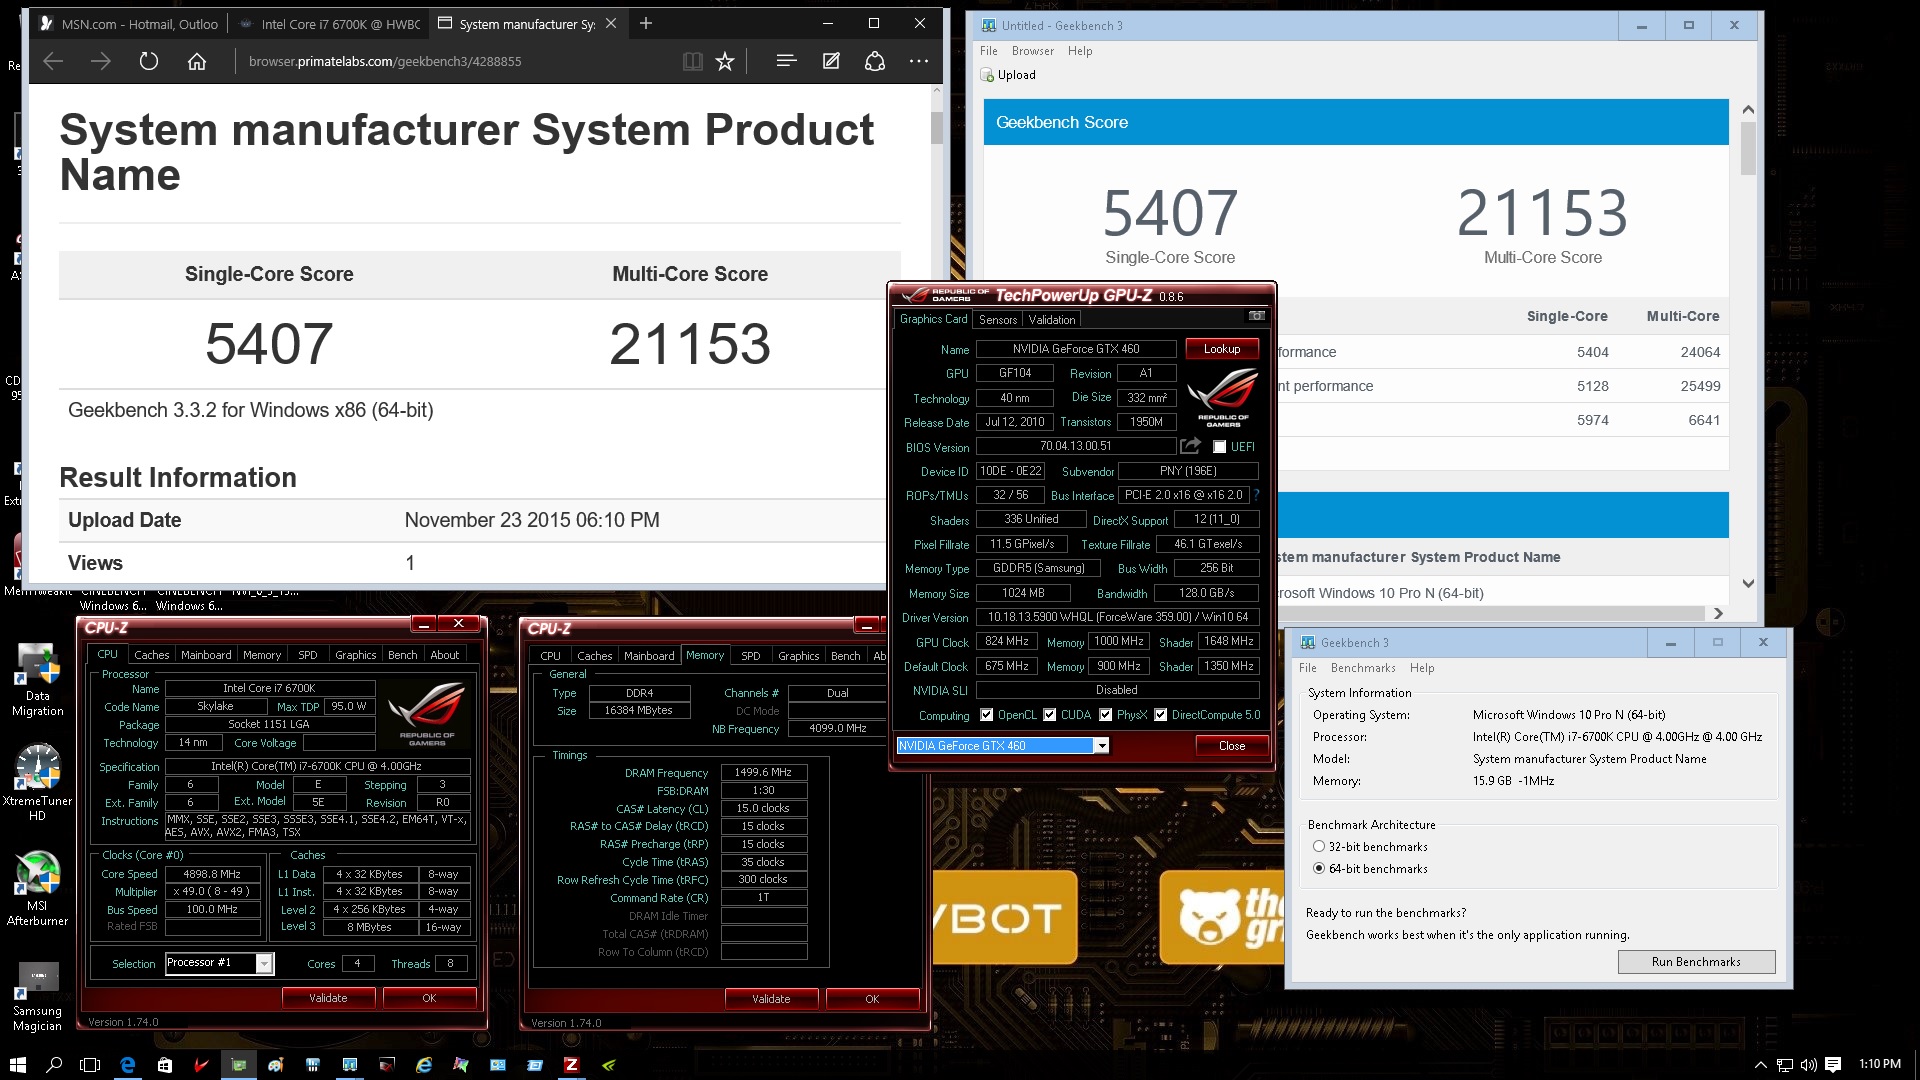Switch to Intel Core i7 6700K browser tab

[330, 24]
